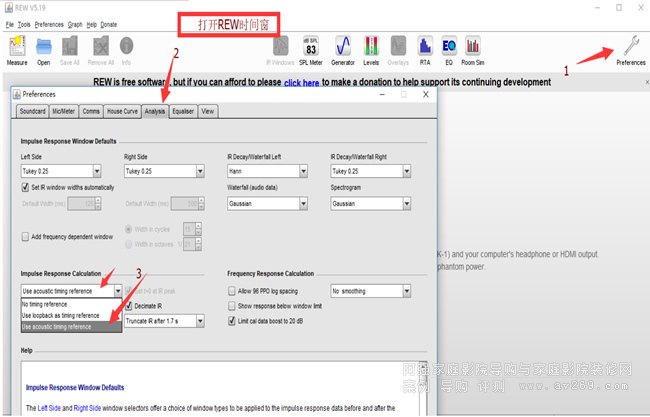
Task: Click the Measure toolbar icon
Action: pos(17,49)
